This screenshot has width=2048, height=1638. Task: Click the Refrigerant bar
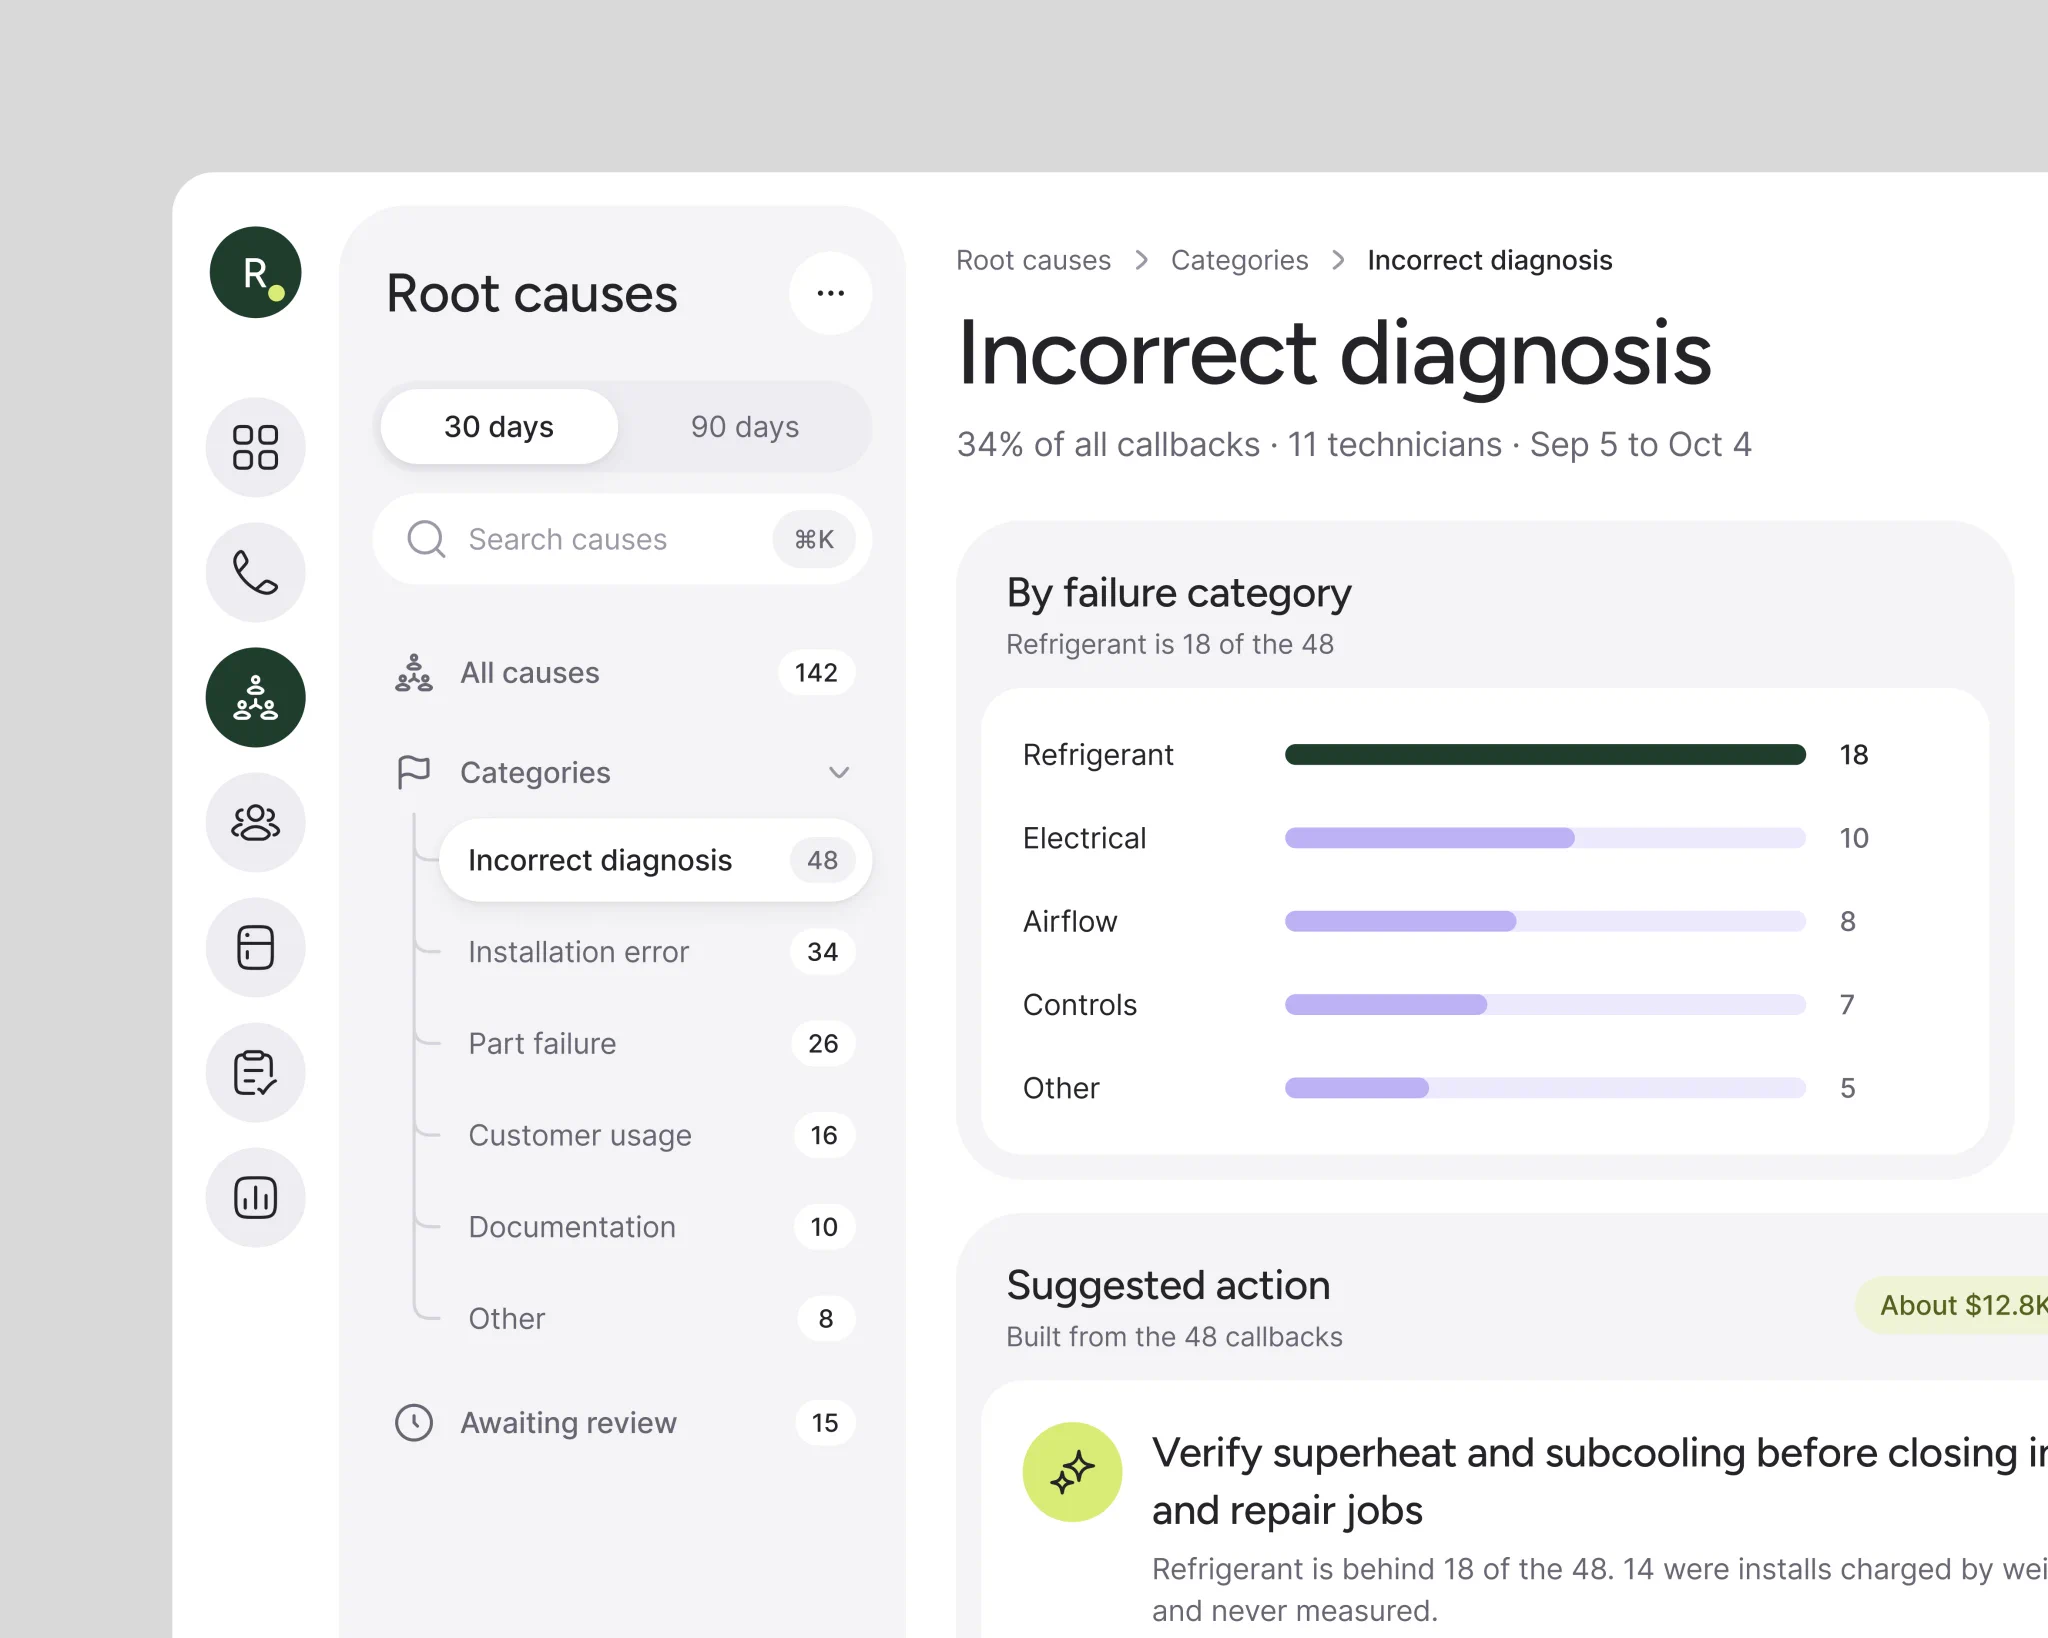pyautogui.click(x=1545, y=754)
